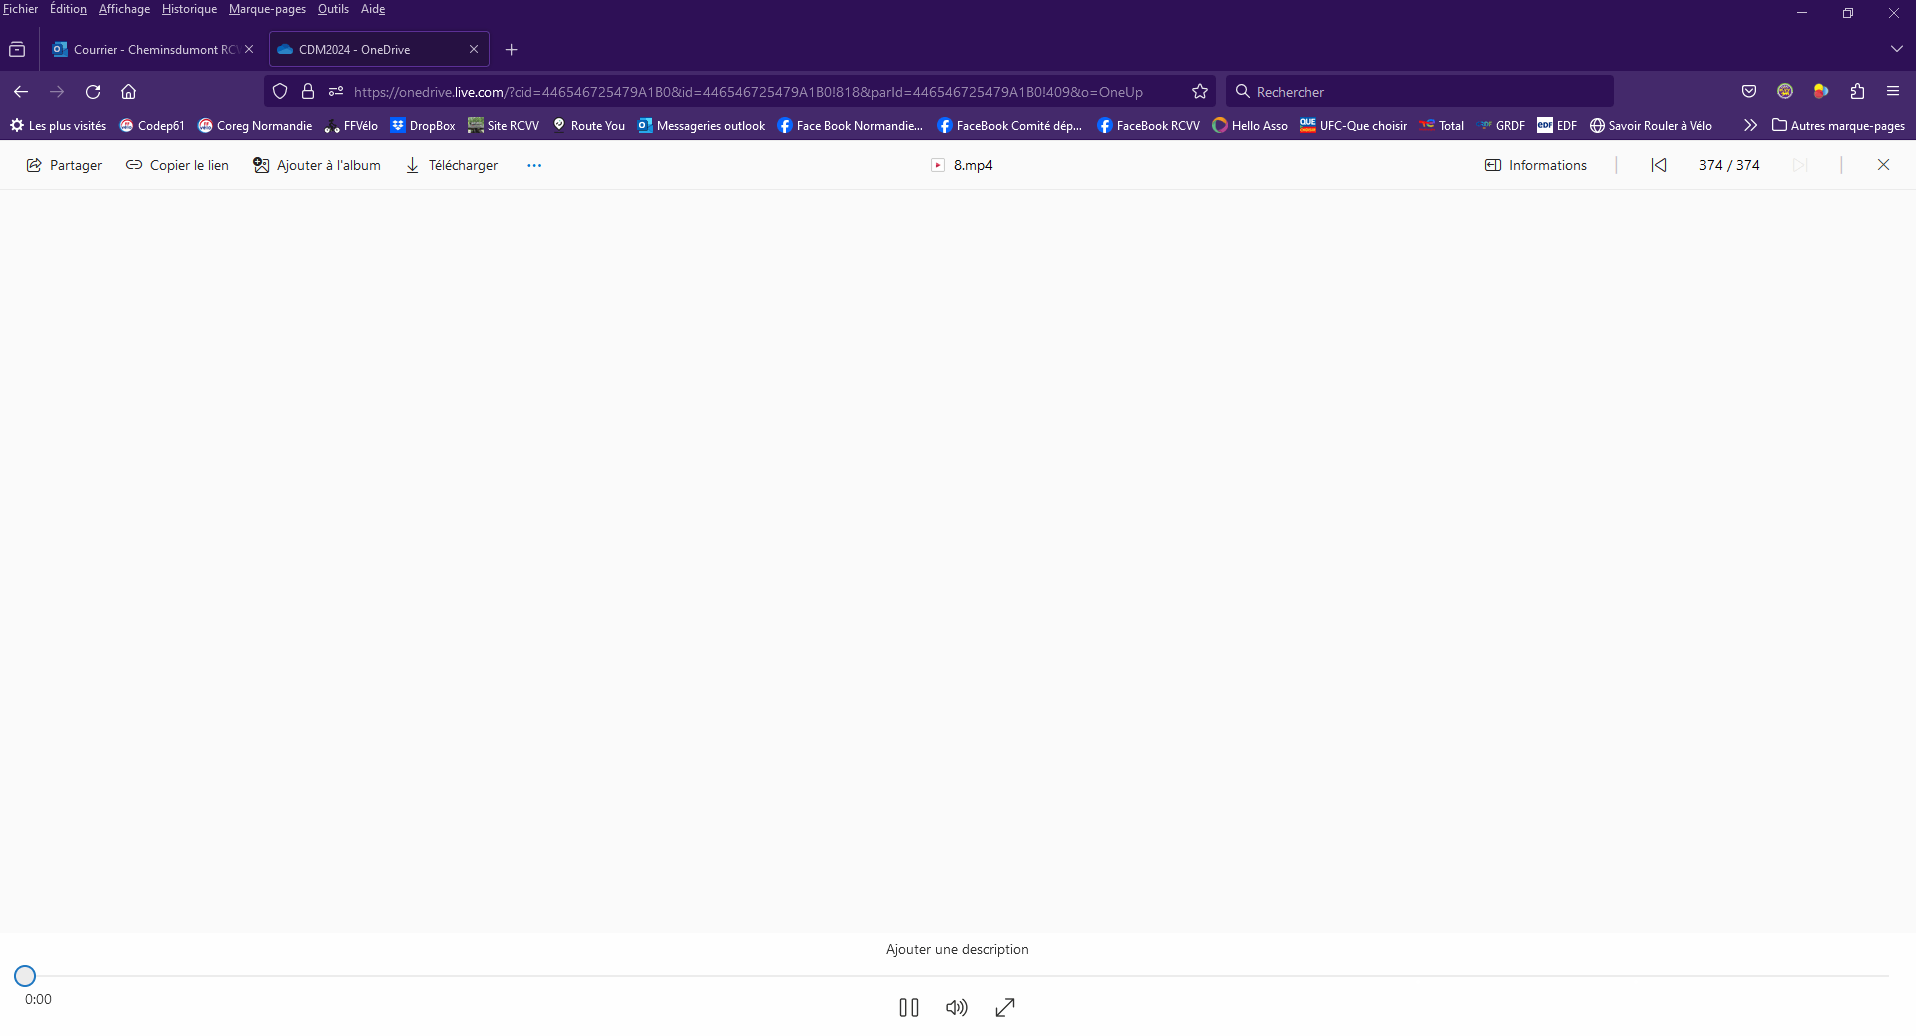Open UFC-Que choisir bookmark

click(x=1353, y=125)
